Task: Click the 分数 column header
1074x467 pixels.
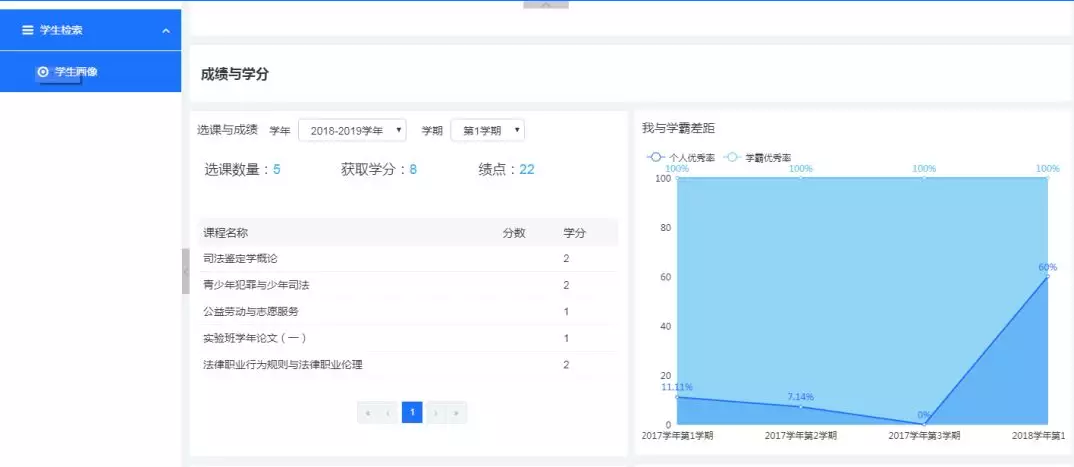Action: pyautogui.click(x=514, y=233)
